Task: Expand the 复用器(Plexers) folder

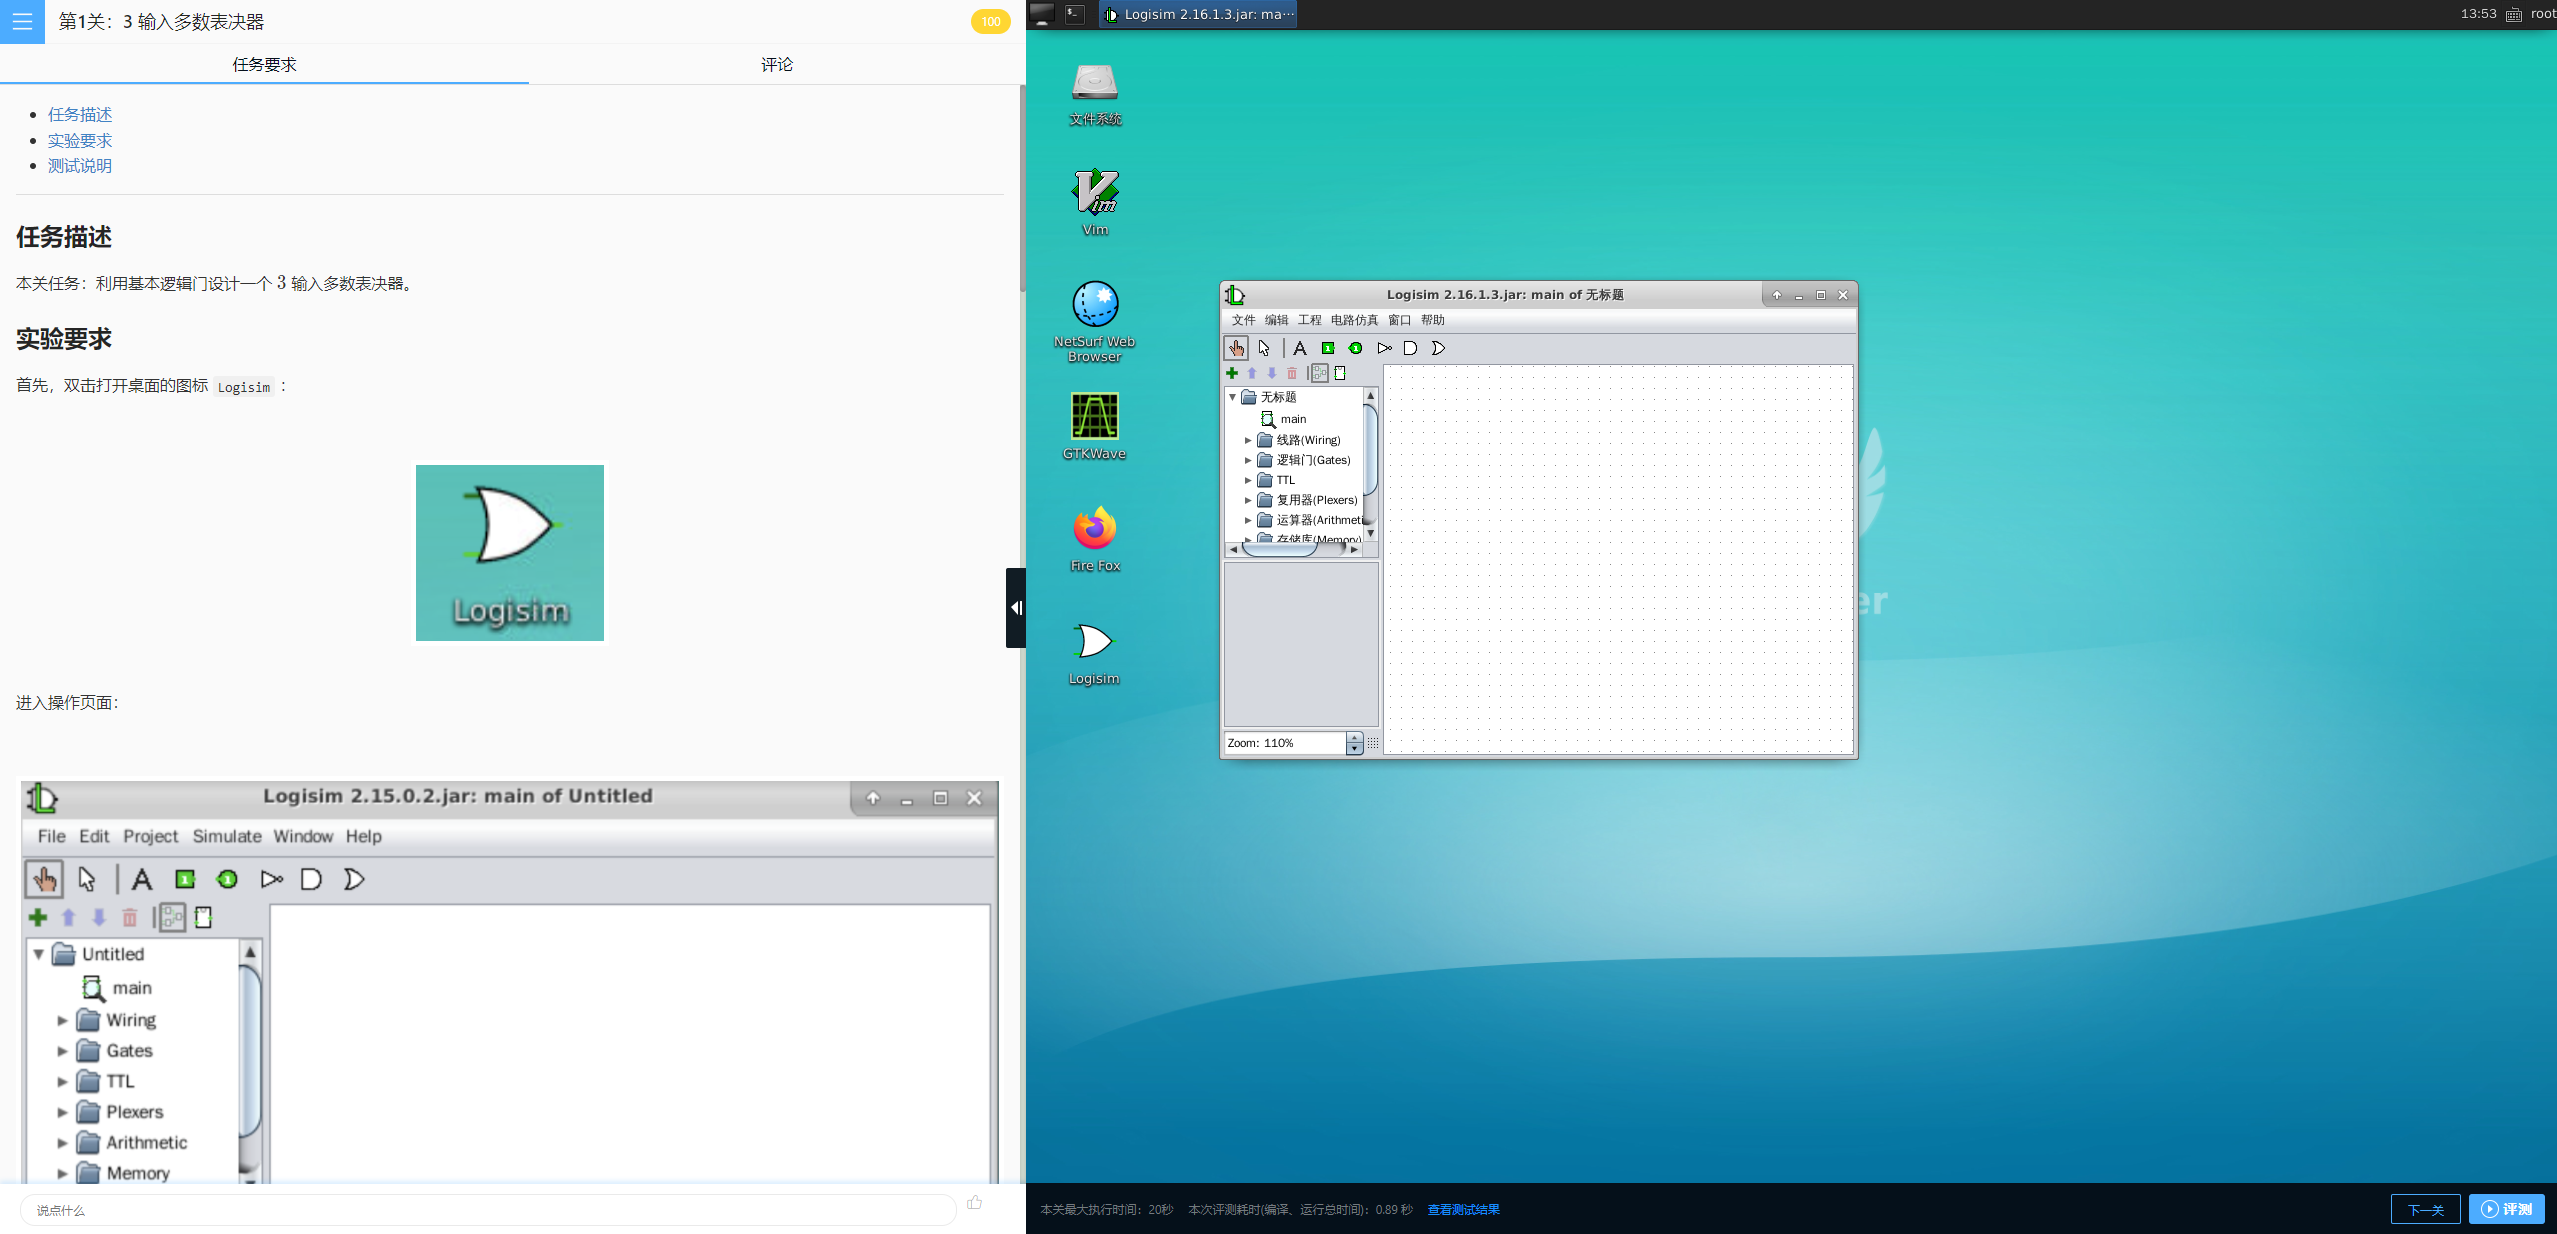Action: (x=1248, y=500)
